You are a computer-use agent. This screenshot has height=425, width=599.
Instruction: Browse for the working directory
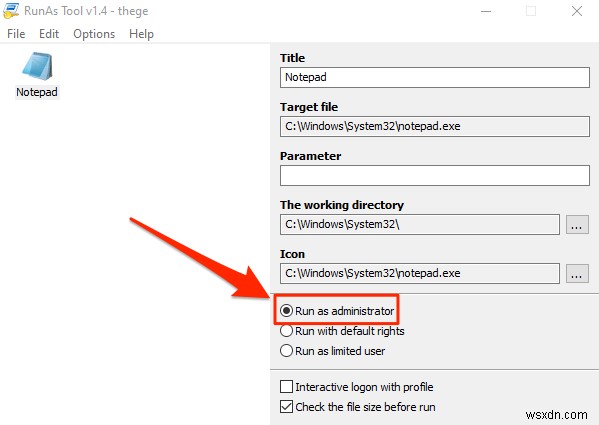(577, 225)
